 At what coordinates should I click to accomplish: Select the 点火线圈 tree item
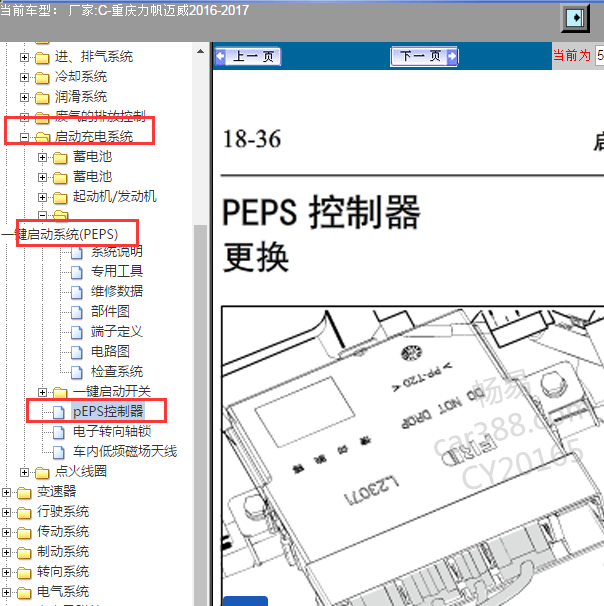[x=81, y=472]
